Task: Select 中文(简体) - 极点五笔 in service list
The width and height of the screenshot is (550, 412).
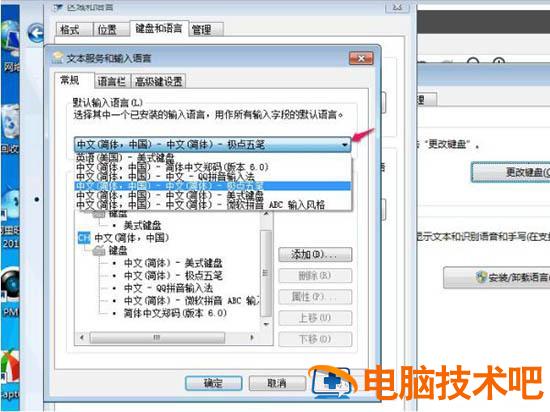Action: point(173,276)
